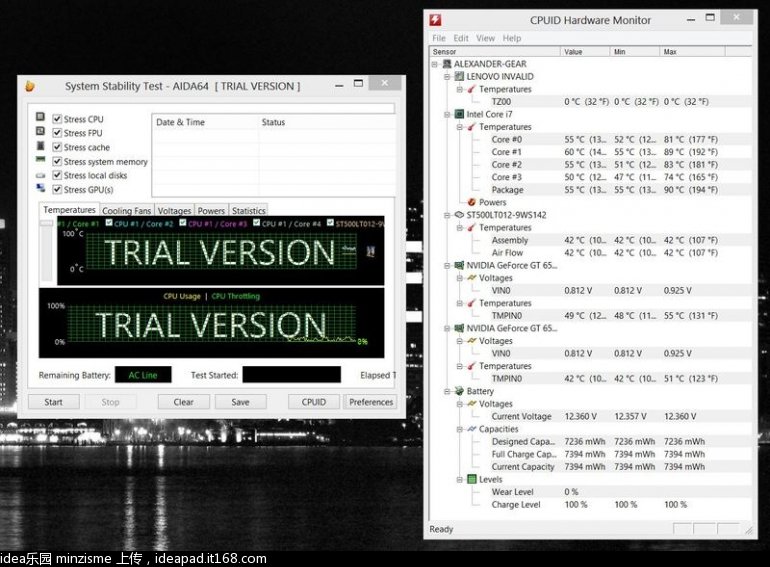
Task: Open the File menu in HWMonitor
Action: click(439, 38)
